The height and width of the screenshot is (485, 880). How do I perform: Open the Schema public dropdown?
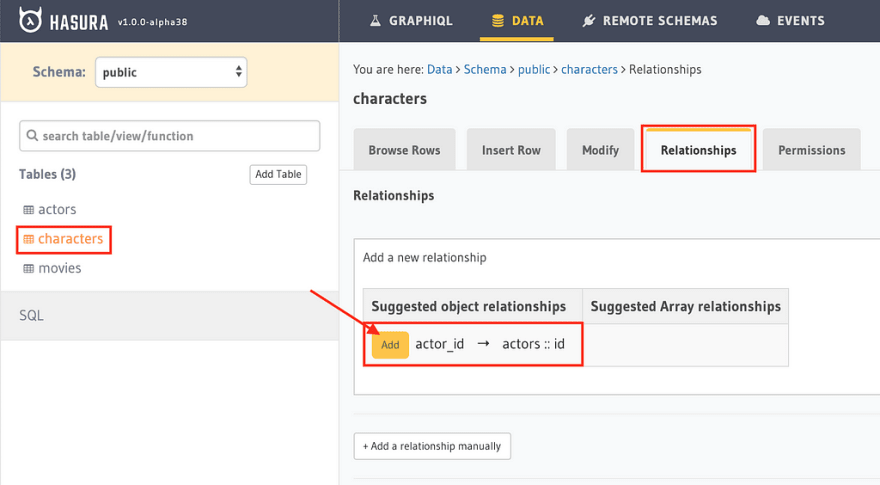(171, 72)
